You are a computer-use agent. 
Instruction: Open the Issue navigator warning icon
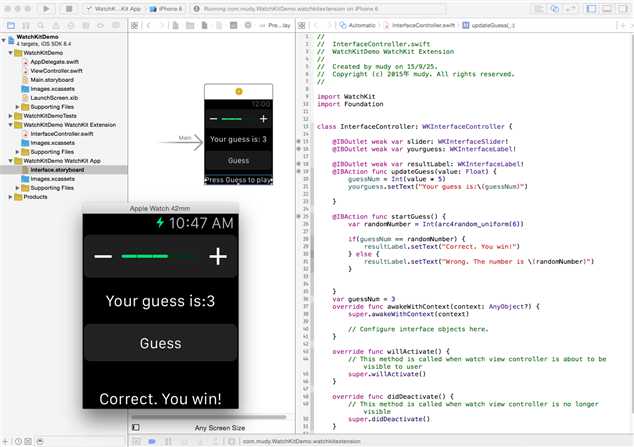click(x=56, y=25)
